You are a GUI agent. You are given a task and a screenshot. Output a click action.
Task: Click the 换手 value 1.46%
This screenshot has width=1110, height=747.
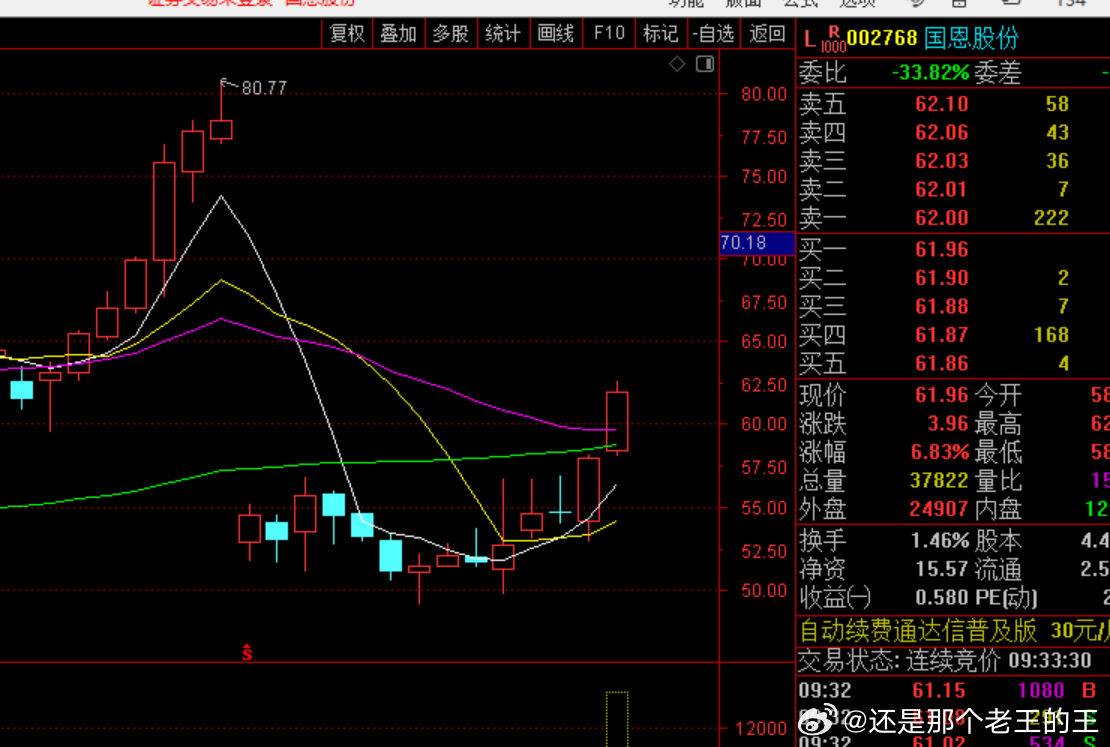pyautogui.click(x=939, y=540)
